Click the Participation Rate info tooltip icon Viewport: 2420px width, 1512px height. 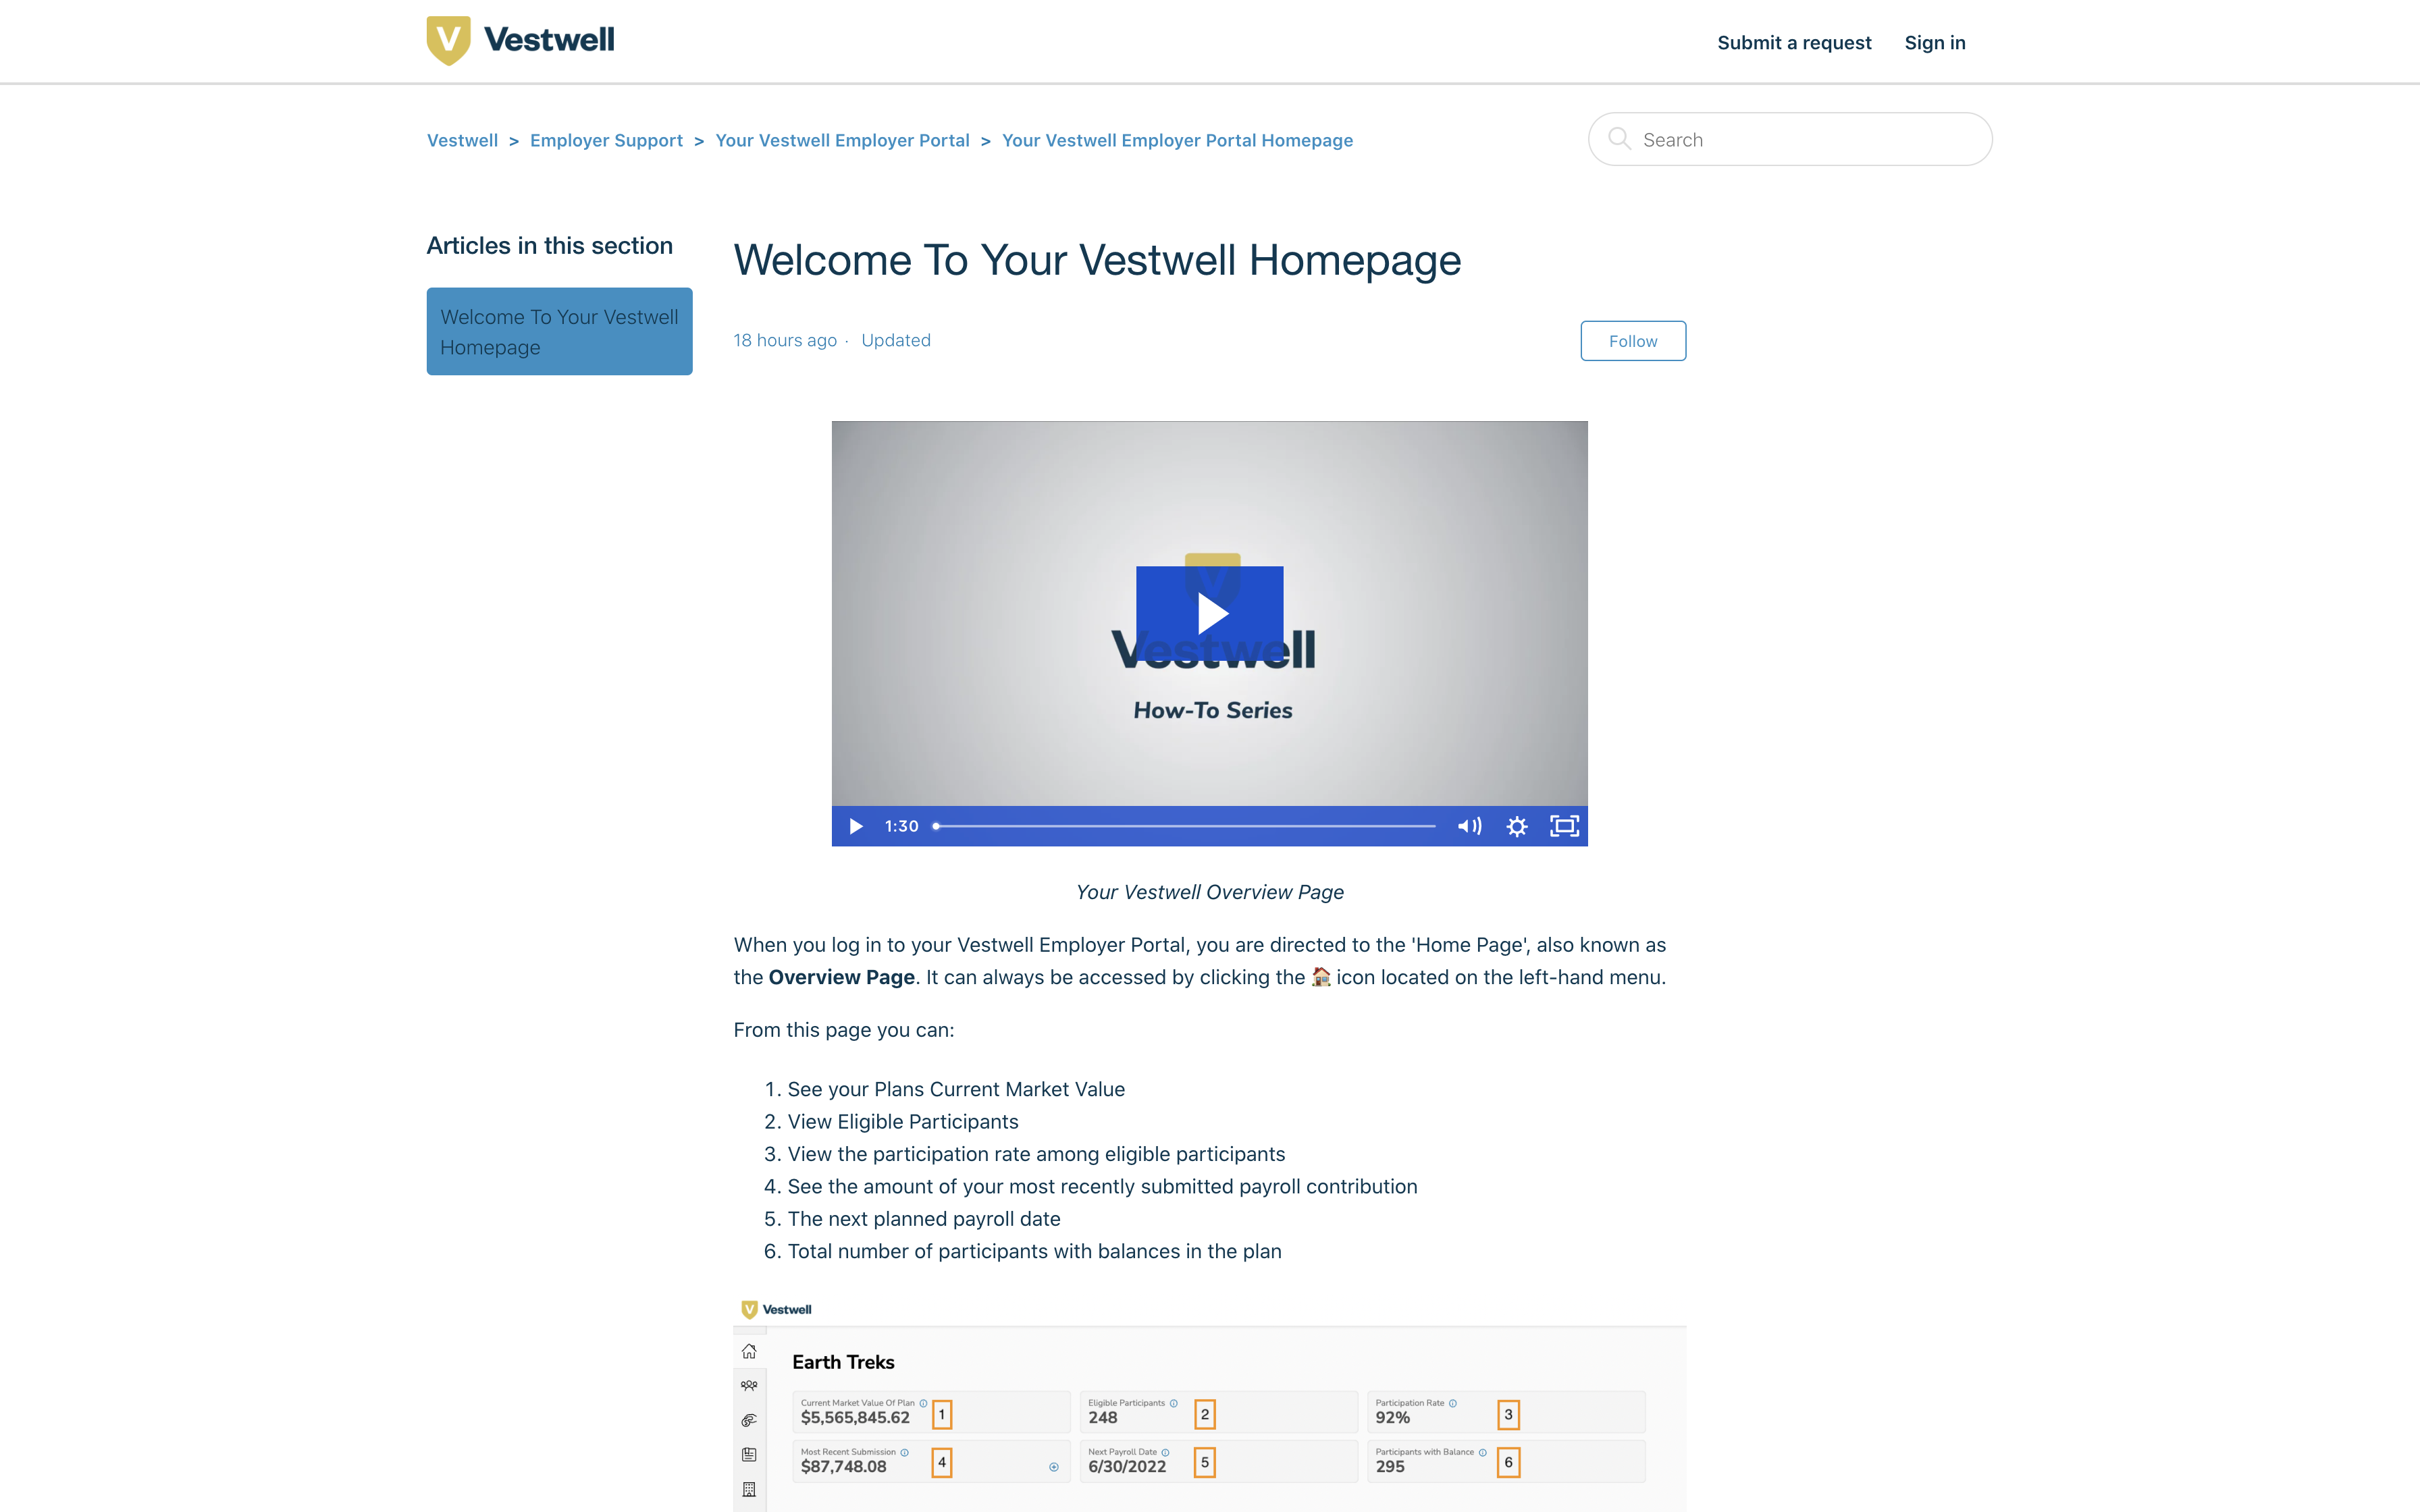coord(1454,1403)
